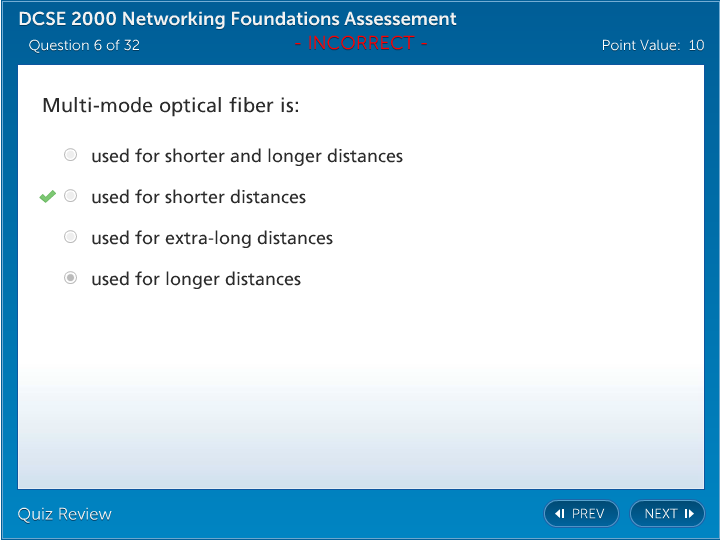Click the right arrow icon in NEXT
Image resolution: width=720 pixels, height=540 pixels.
(689, 514)
